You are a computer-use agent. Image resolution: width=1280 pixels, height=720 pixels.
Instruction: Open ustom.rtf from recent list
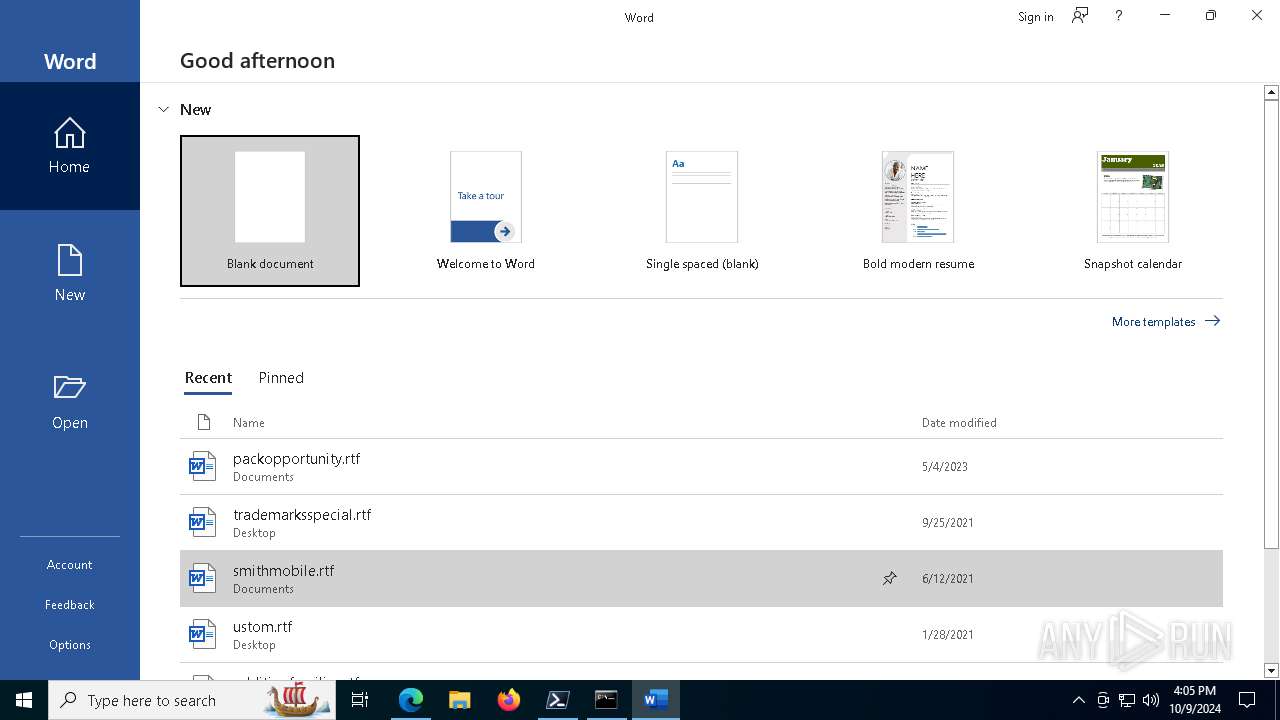point(701,634)
